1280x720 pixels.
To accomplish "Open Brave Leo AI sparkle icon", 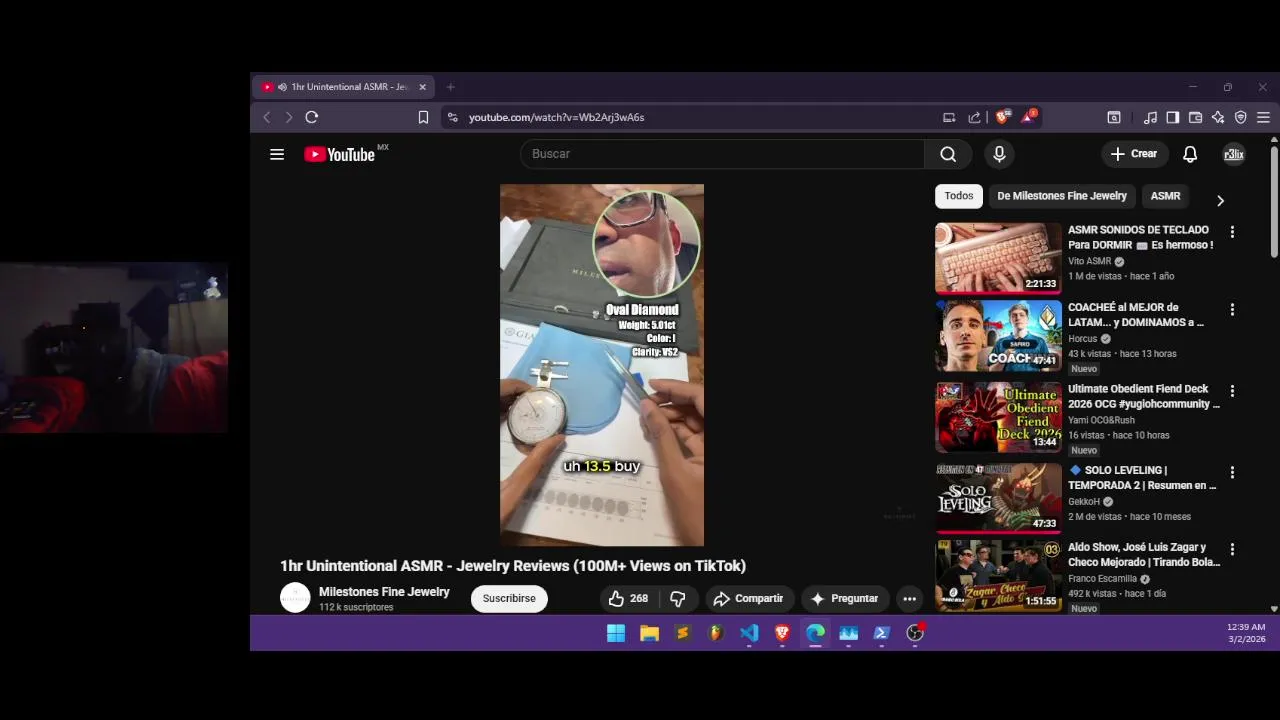I will 1218,117.
